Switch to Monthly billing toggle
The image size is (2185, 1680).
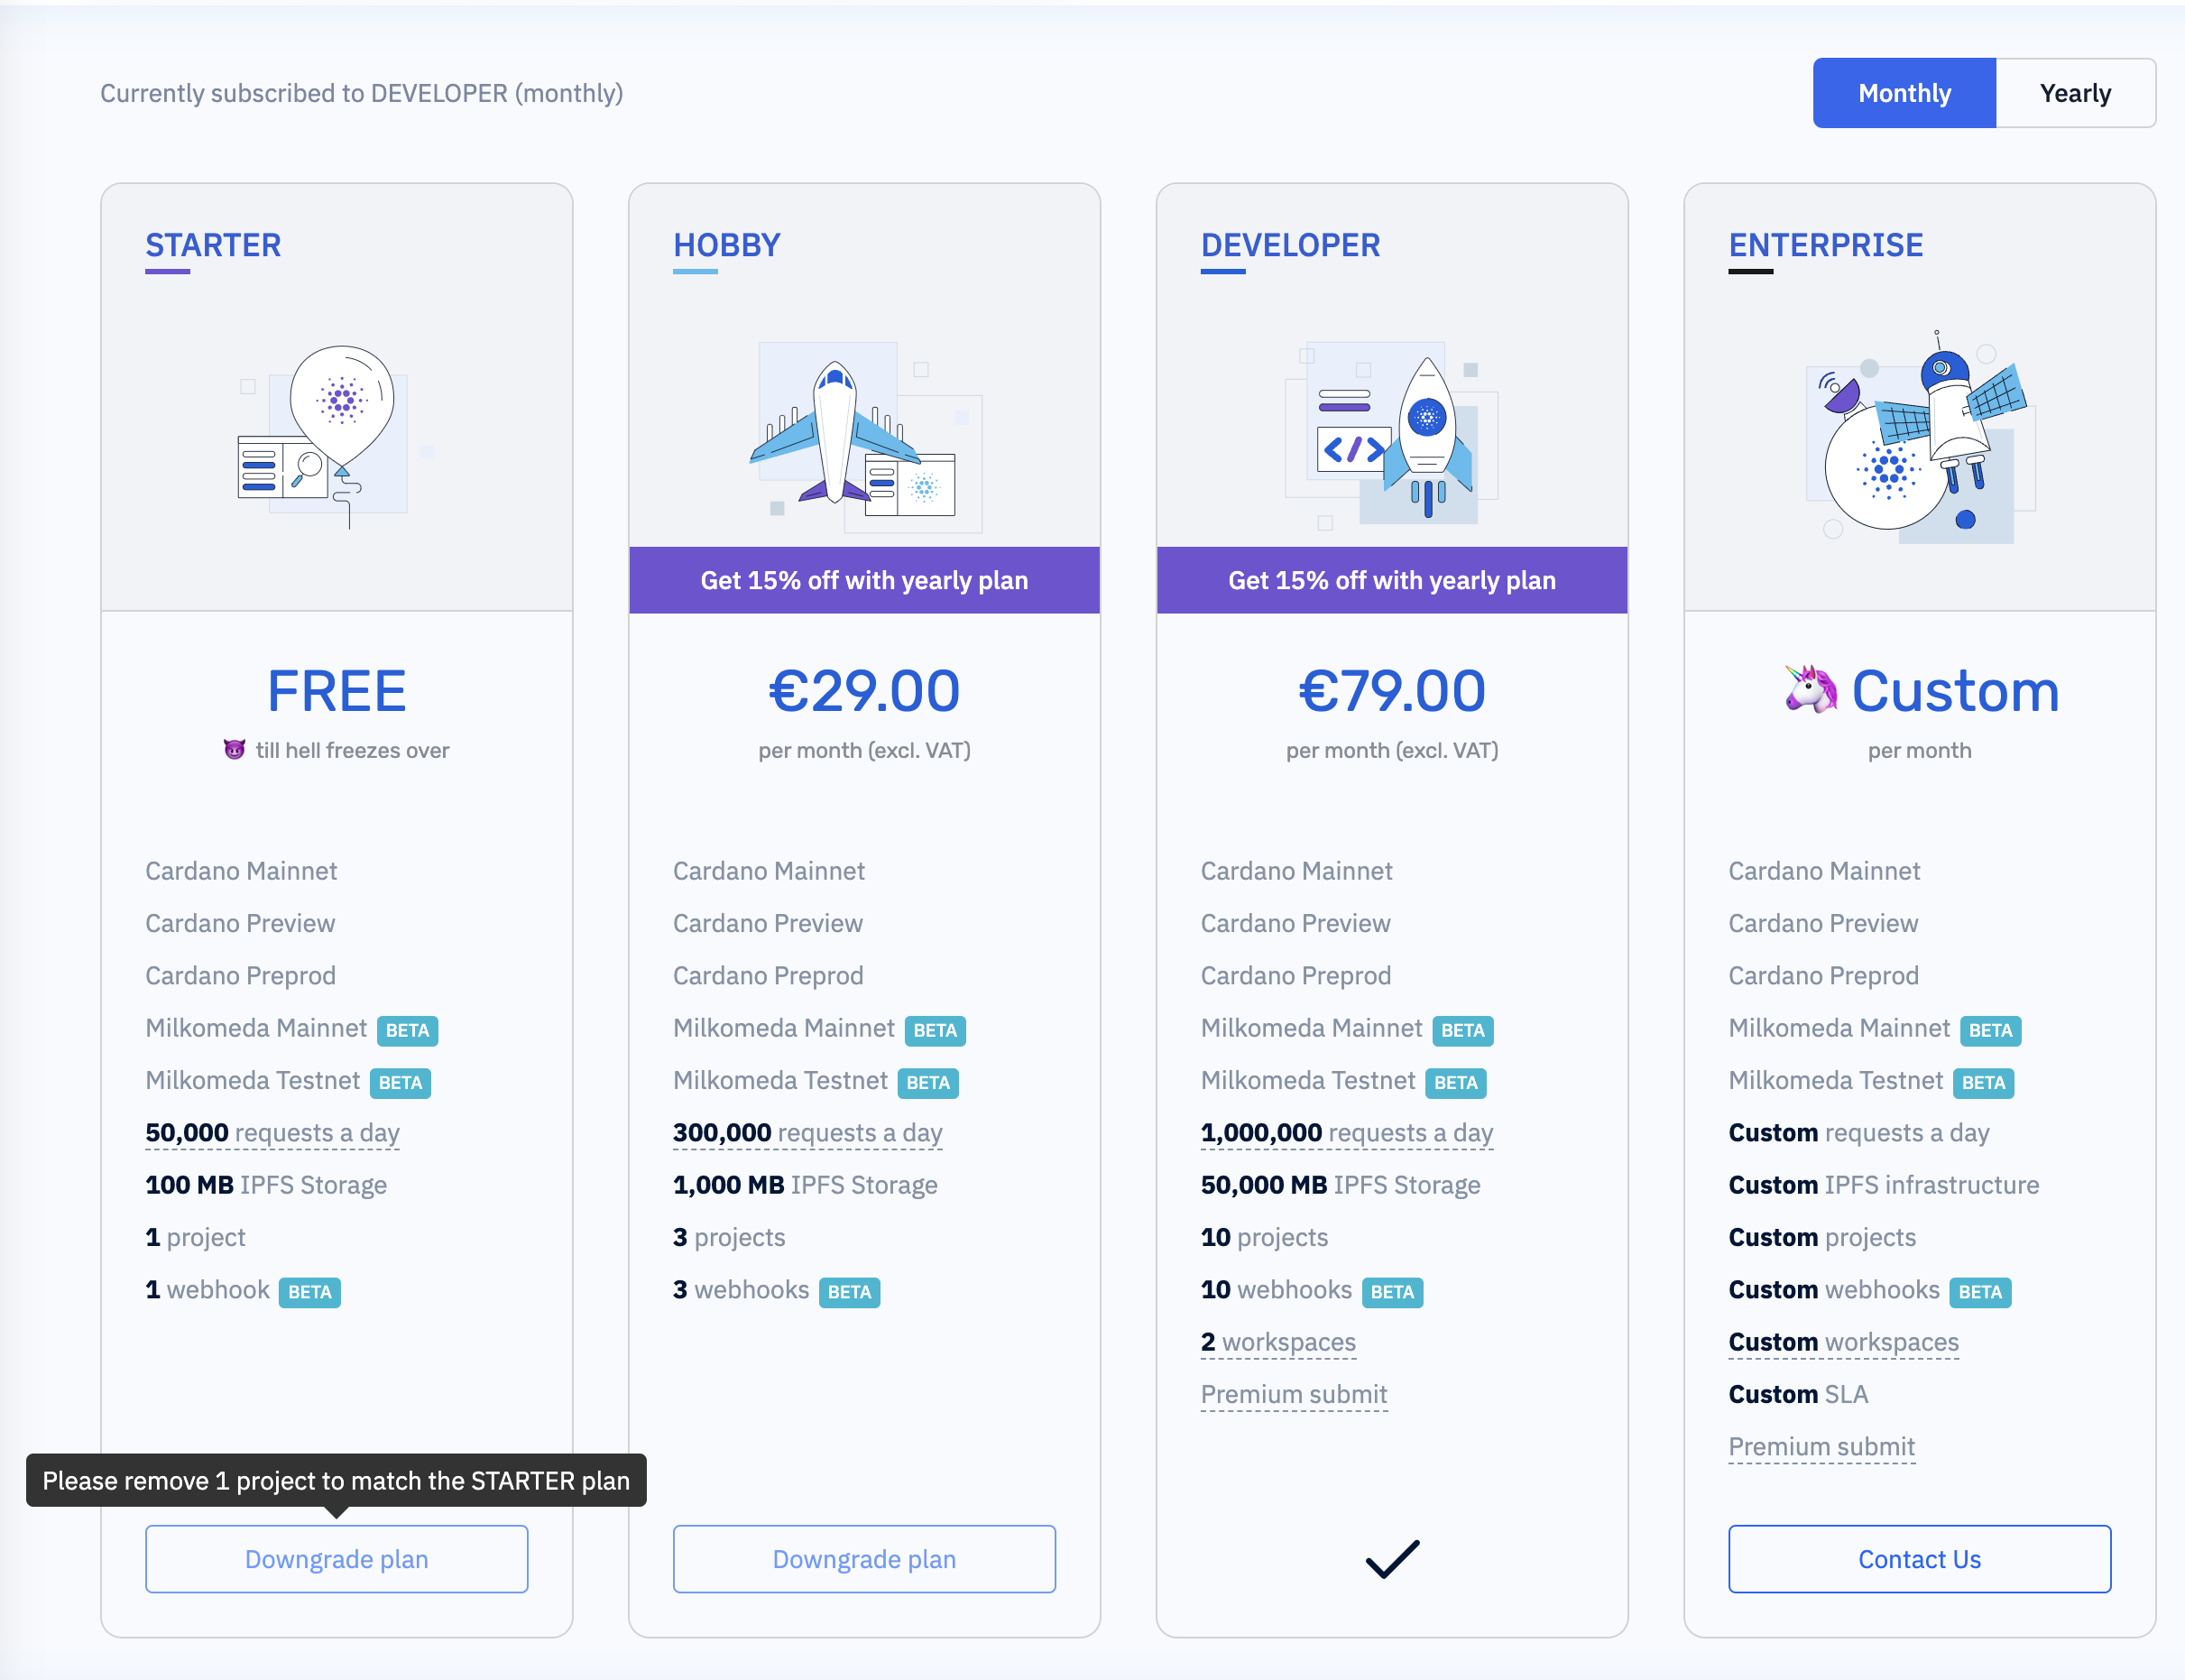(x=1906, y=92)
